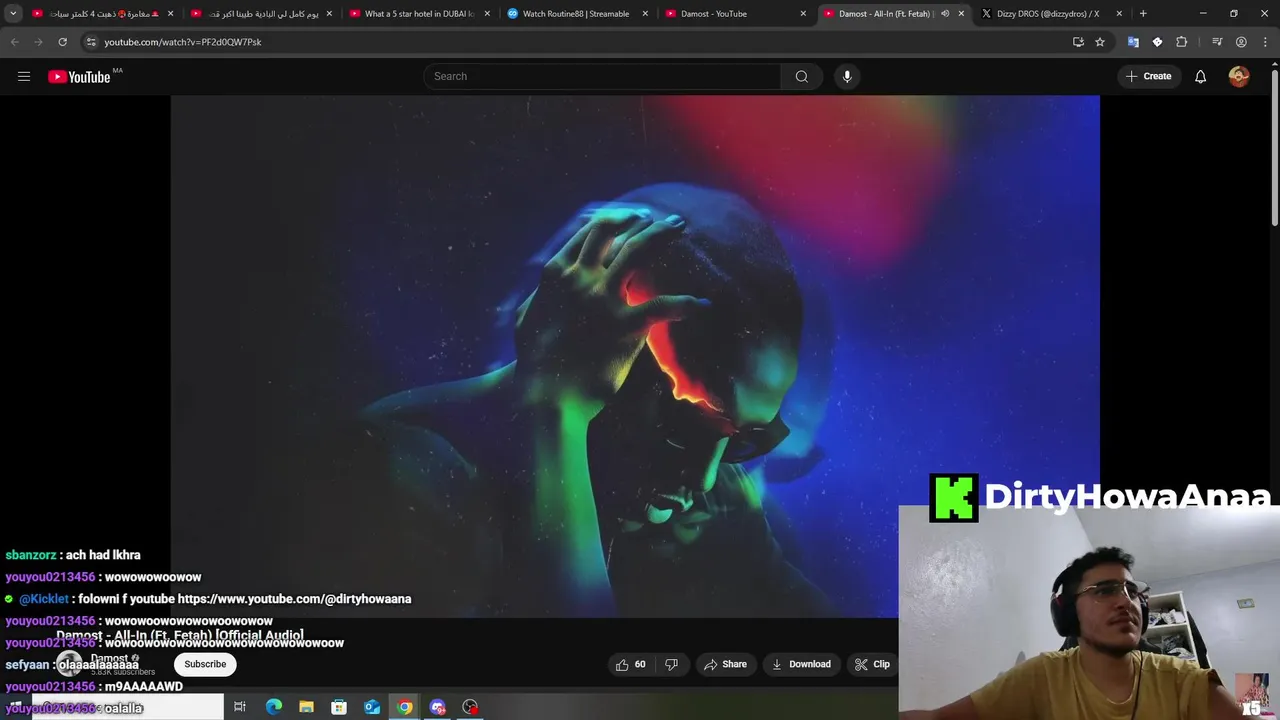Launch Microsoft Edge from taskbar

click(x=273, y=707)
